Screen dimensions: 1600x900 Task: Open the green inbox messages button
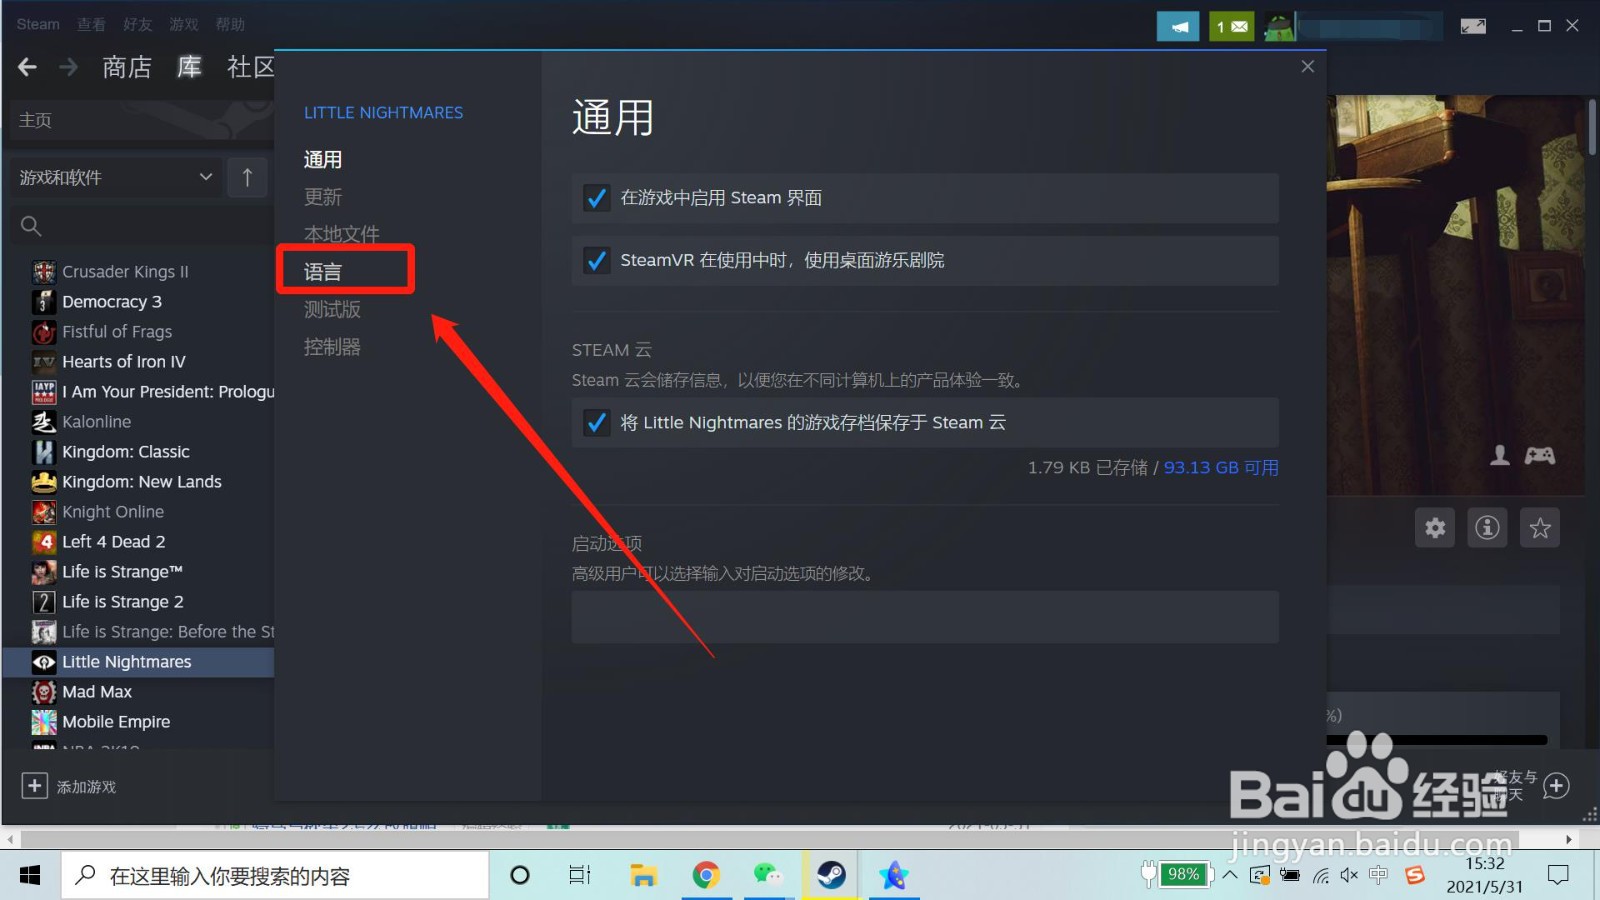pyautogui.click(x=1231, y=26)
